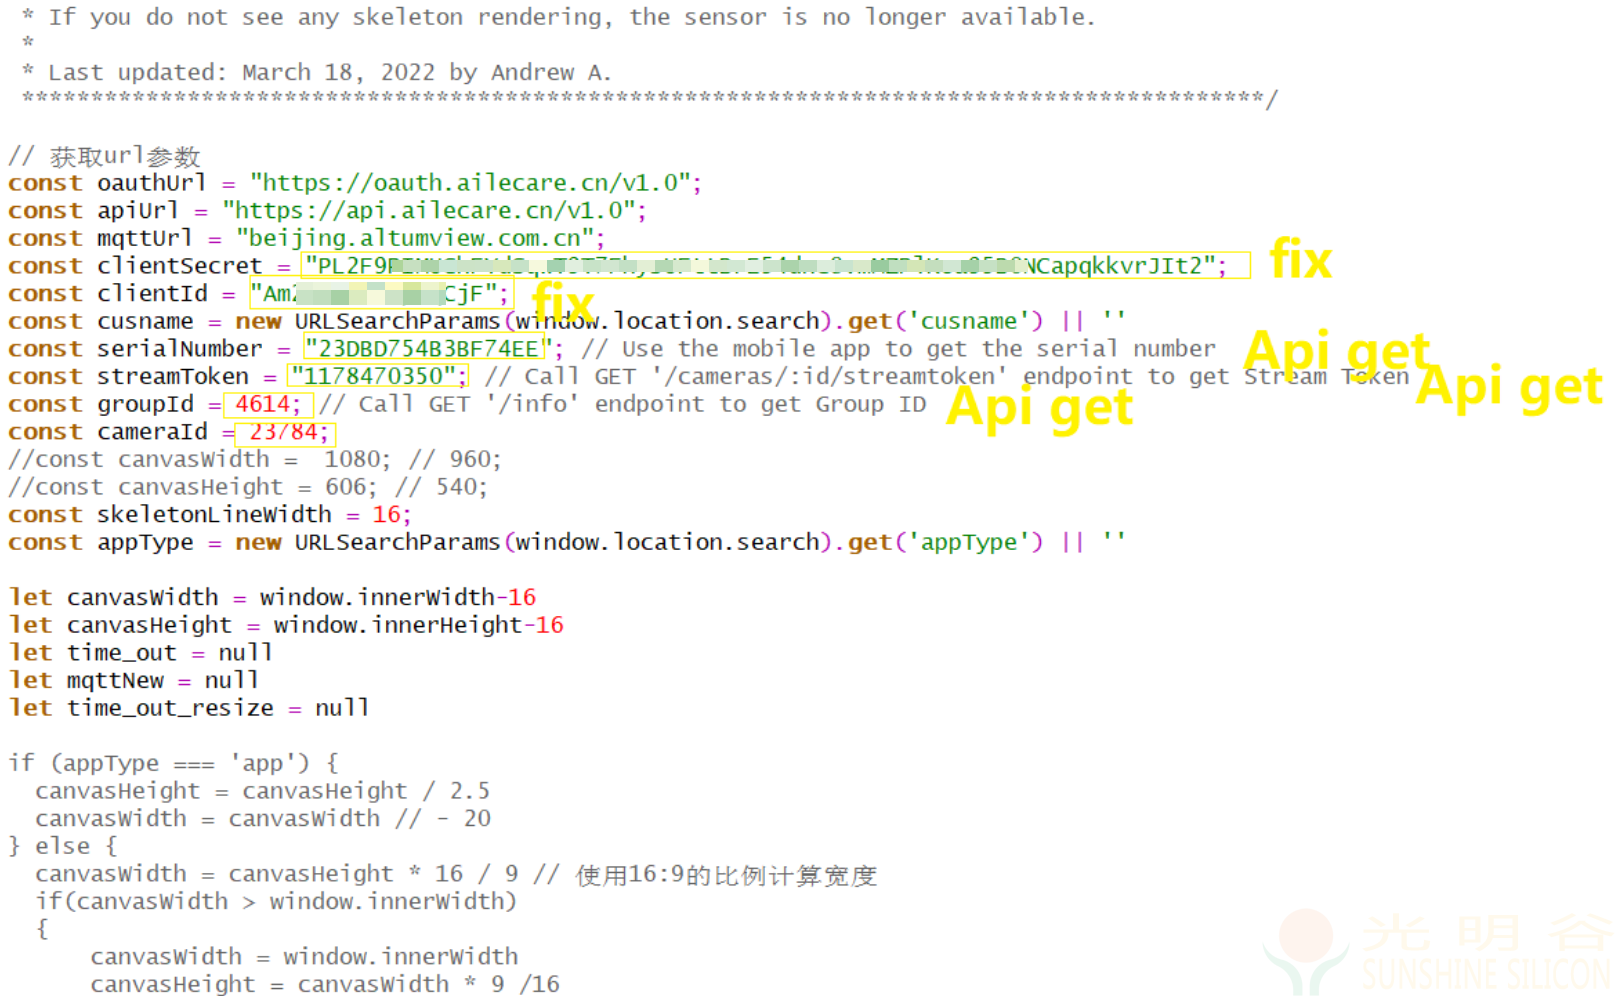The height and width of the screenshot is (996, 1622).
Task: Click the 16:9 ratio Chinese comment
Action: [x=726, y=875]
